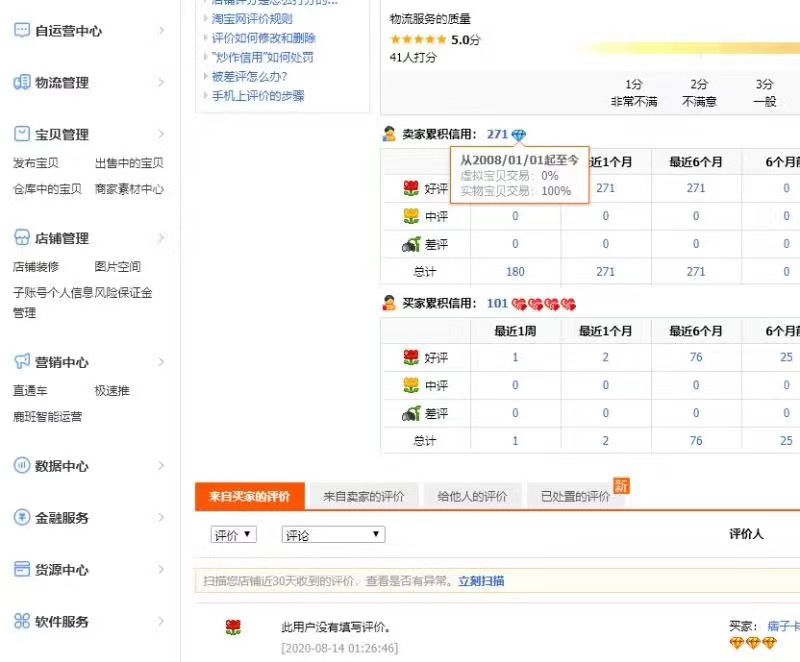Open 店铺装修 in sidebar
This screenshot has height=662, width=800.
pyautogui.click(x=36, y=267)
